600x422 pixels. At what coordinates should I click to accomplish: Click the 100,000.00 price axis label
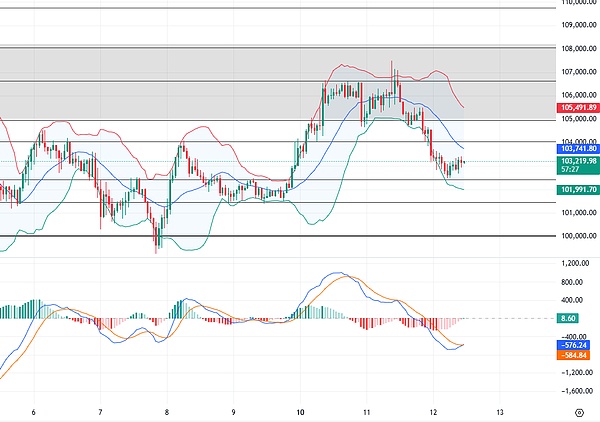[577, 237]
